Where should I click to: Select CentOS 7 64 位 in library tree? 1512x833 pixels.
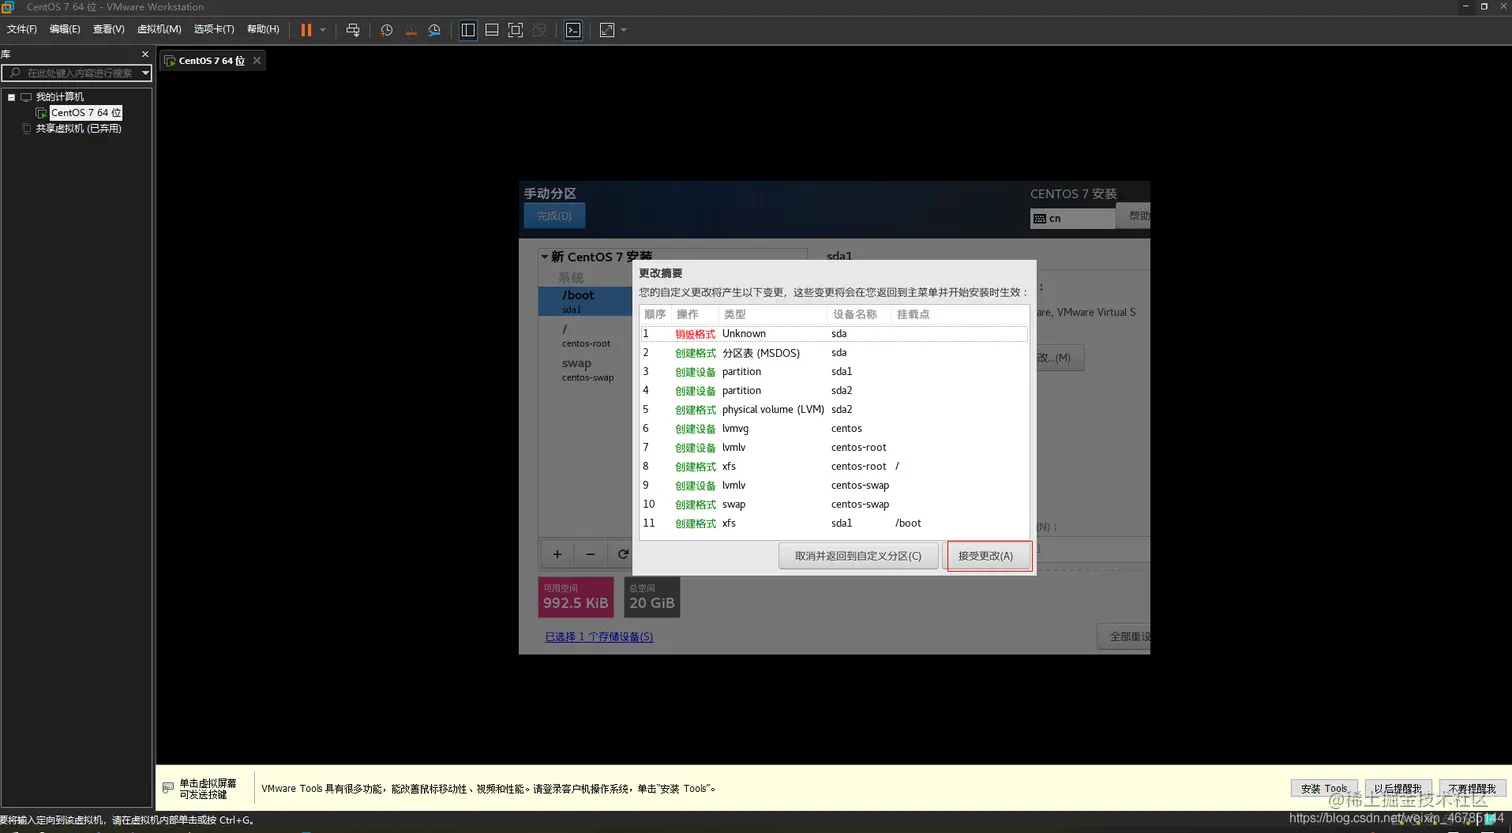point(86,113)
